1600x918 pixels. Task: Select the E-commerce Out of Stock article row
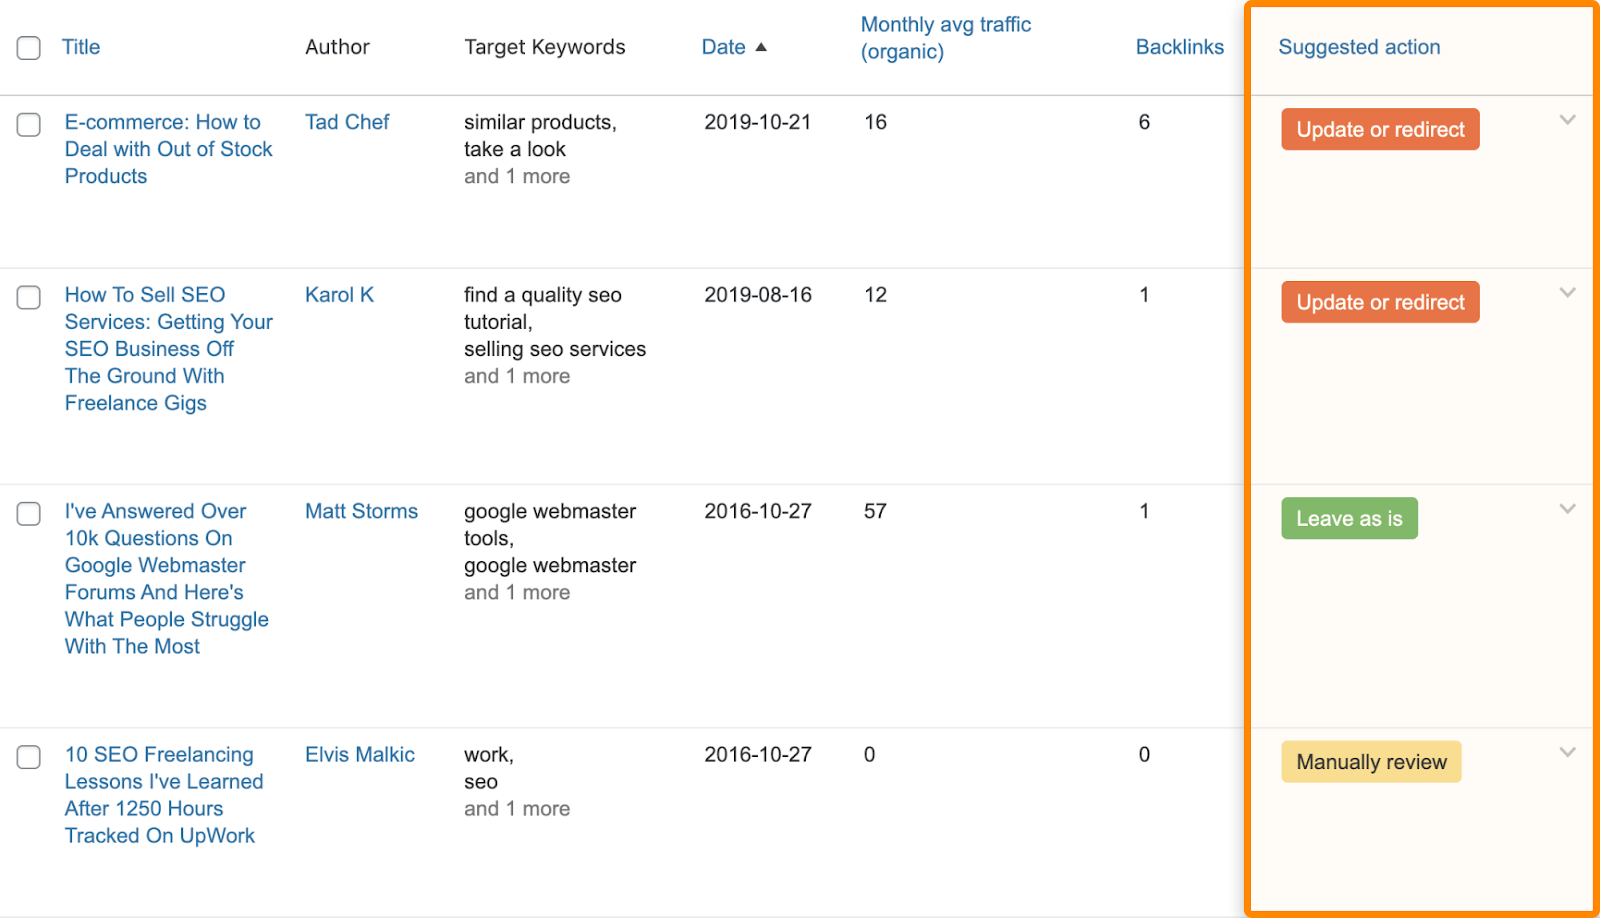pos(28,124)
